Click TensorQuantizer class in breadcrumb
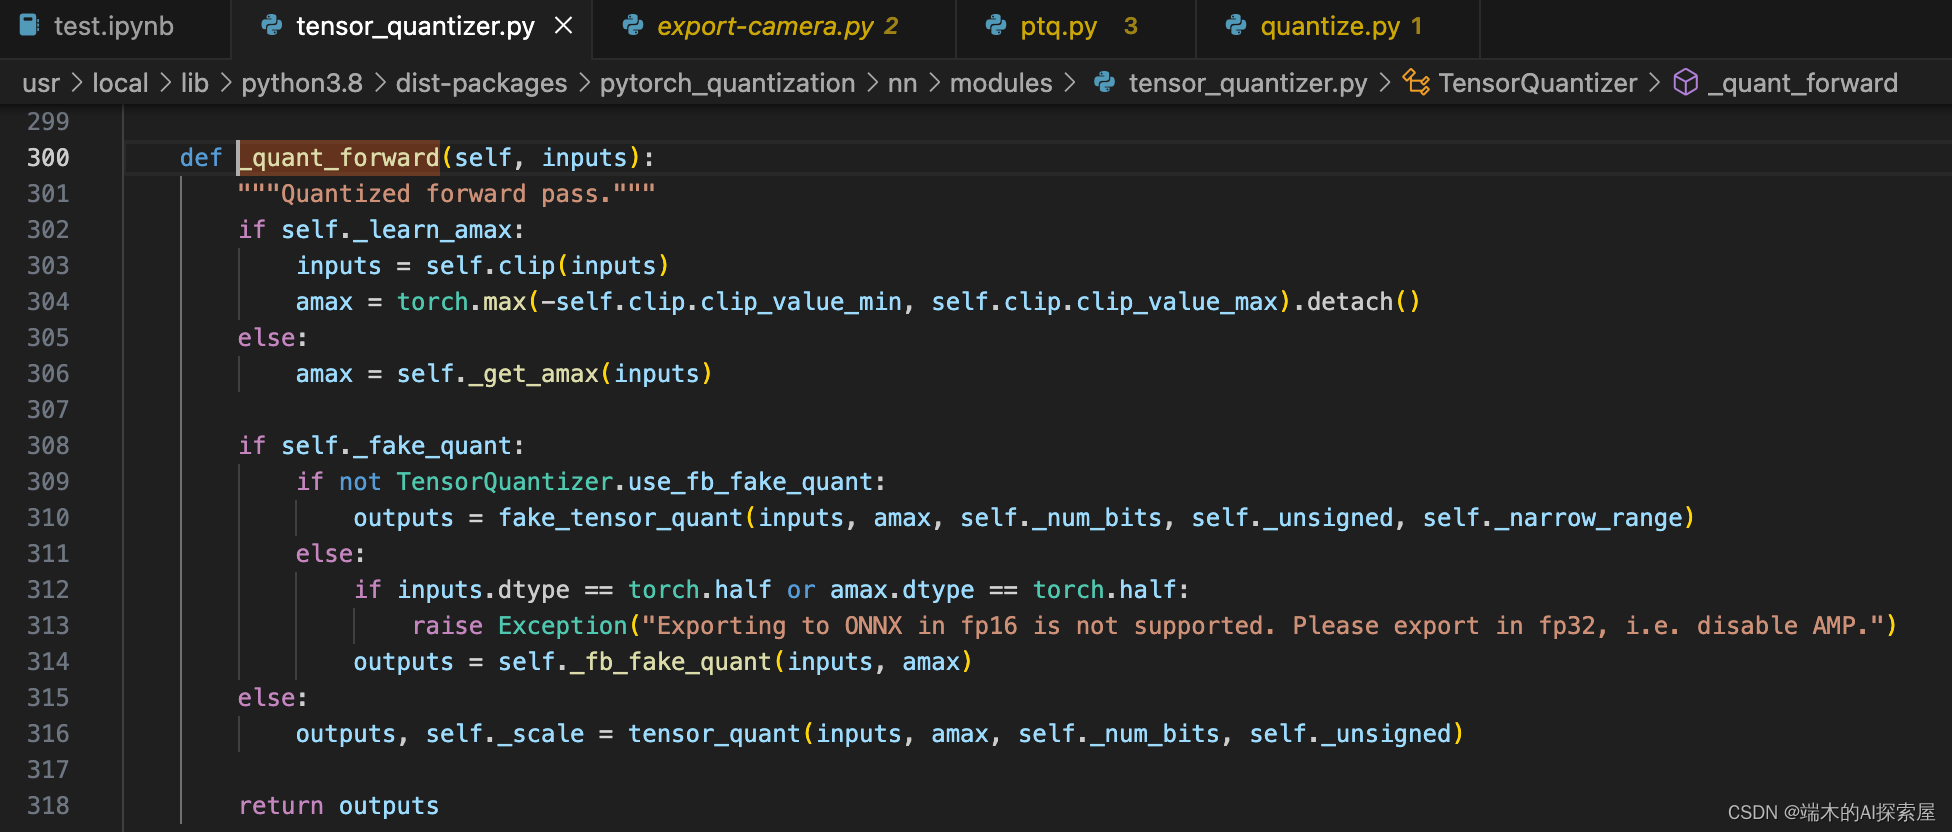The height and width of the screenshot is (832, 1952). point(1538,83)
